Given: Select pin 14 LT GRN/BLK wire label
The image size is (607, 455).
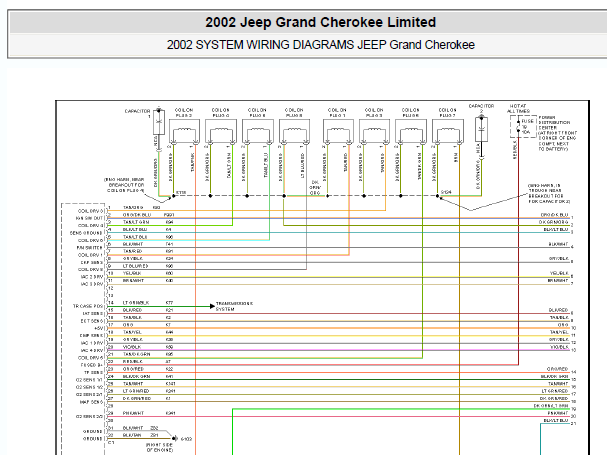Looking at the screenshot, I should tap(136, 302).
